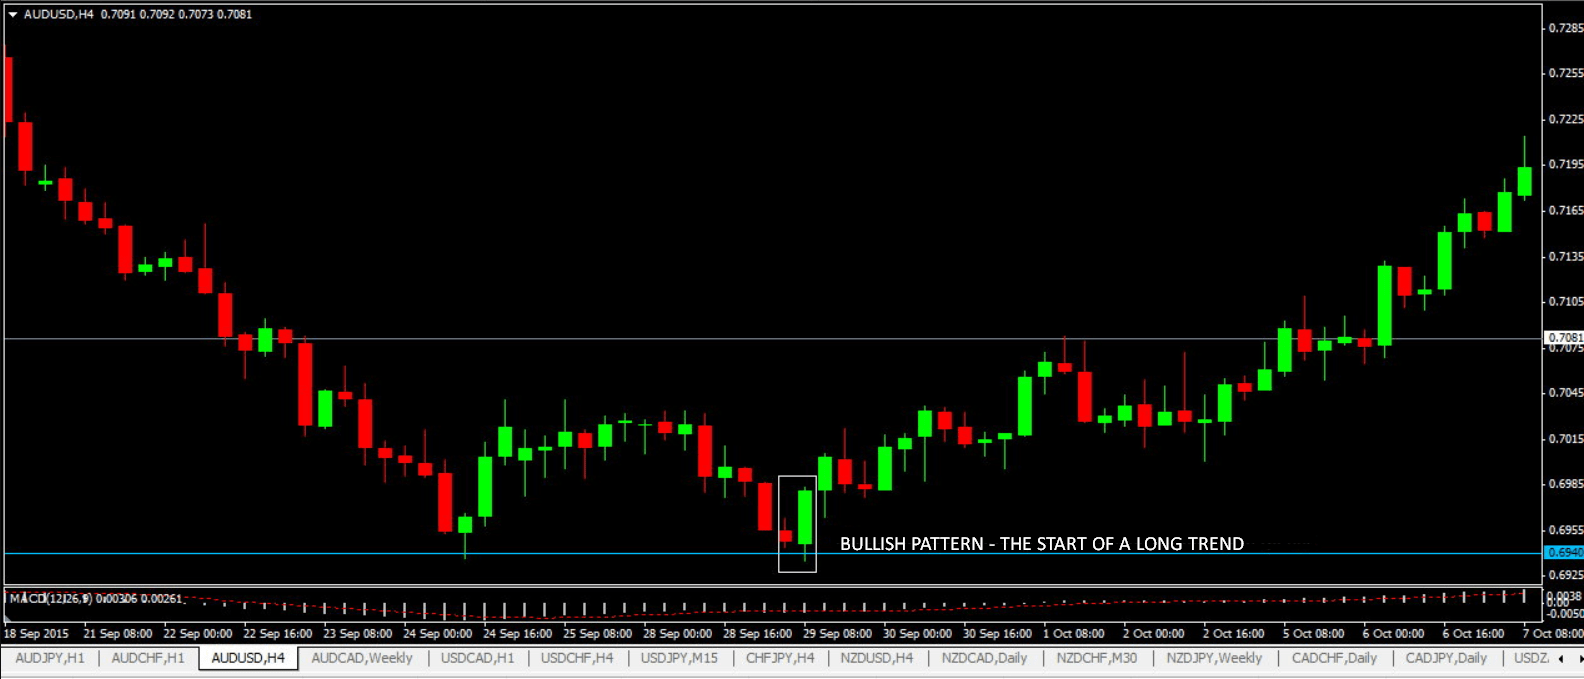Select the USDJPY,M15 chart tab
Image resolution: width=1584 pixels, height=679 pixels.
[x=679, y=658]
